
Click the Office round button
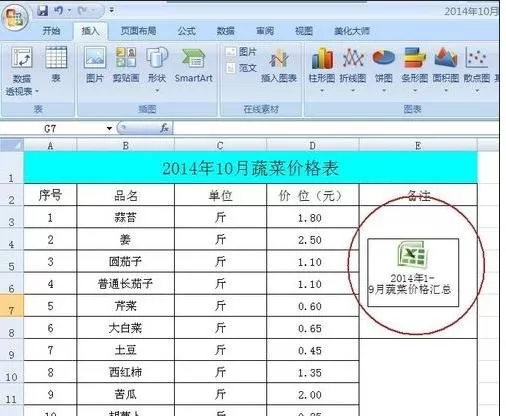click(14, 17)
